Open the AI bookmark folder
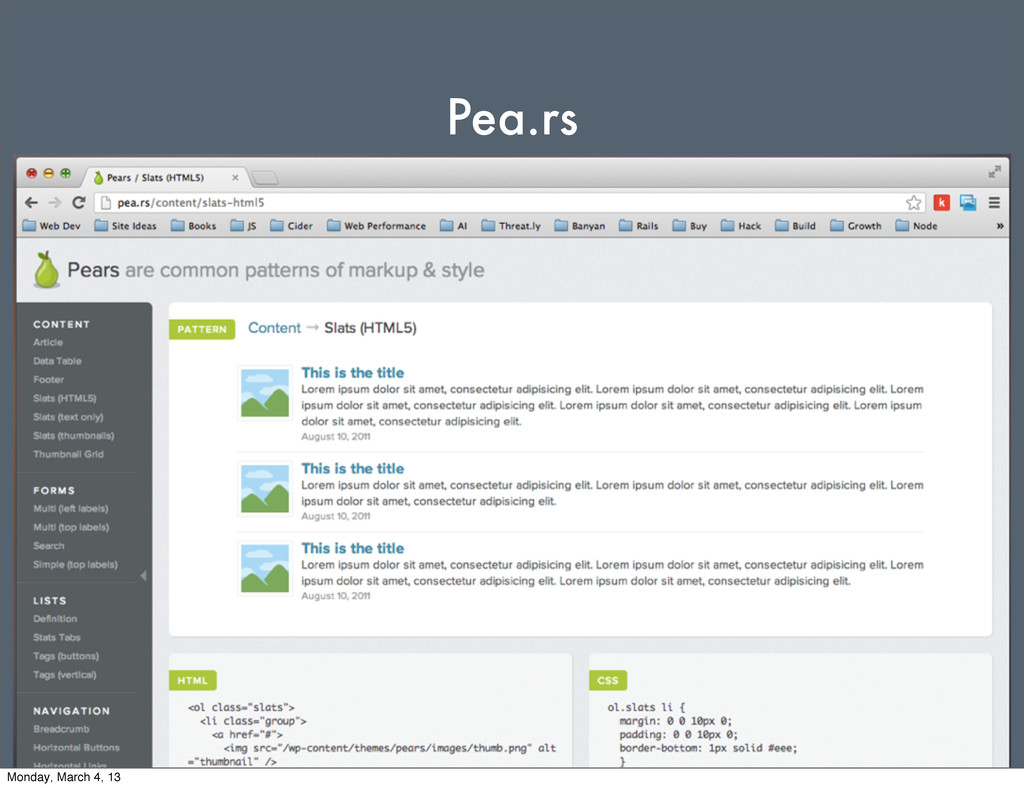1024x788 pixels. coord(453,226)
